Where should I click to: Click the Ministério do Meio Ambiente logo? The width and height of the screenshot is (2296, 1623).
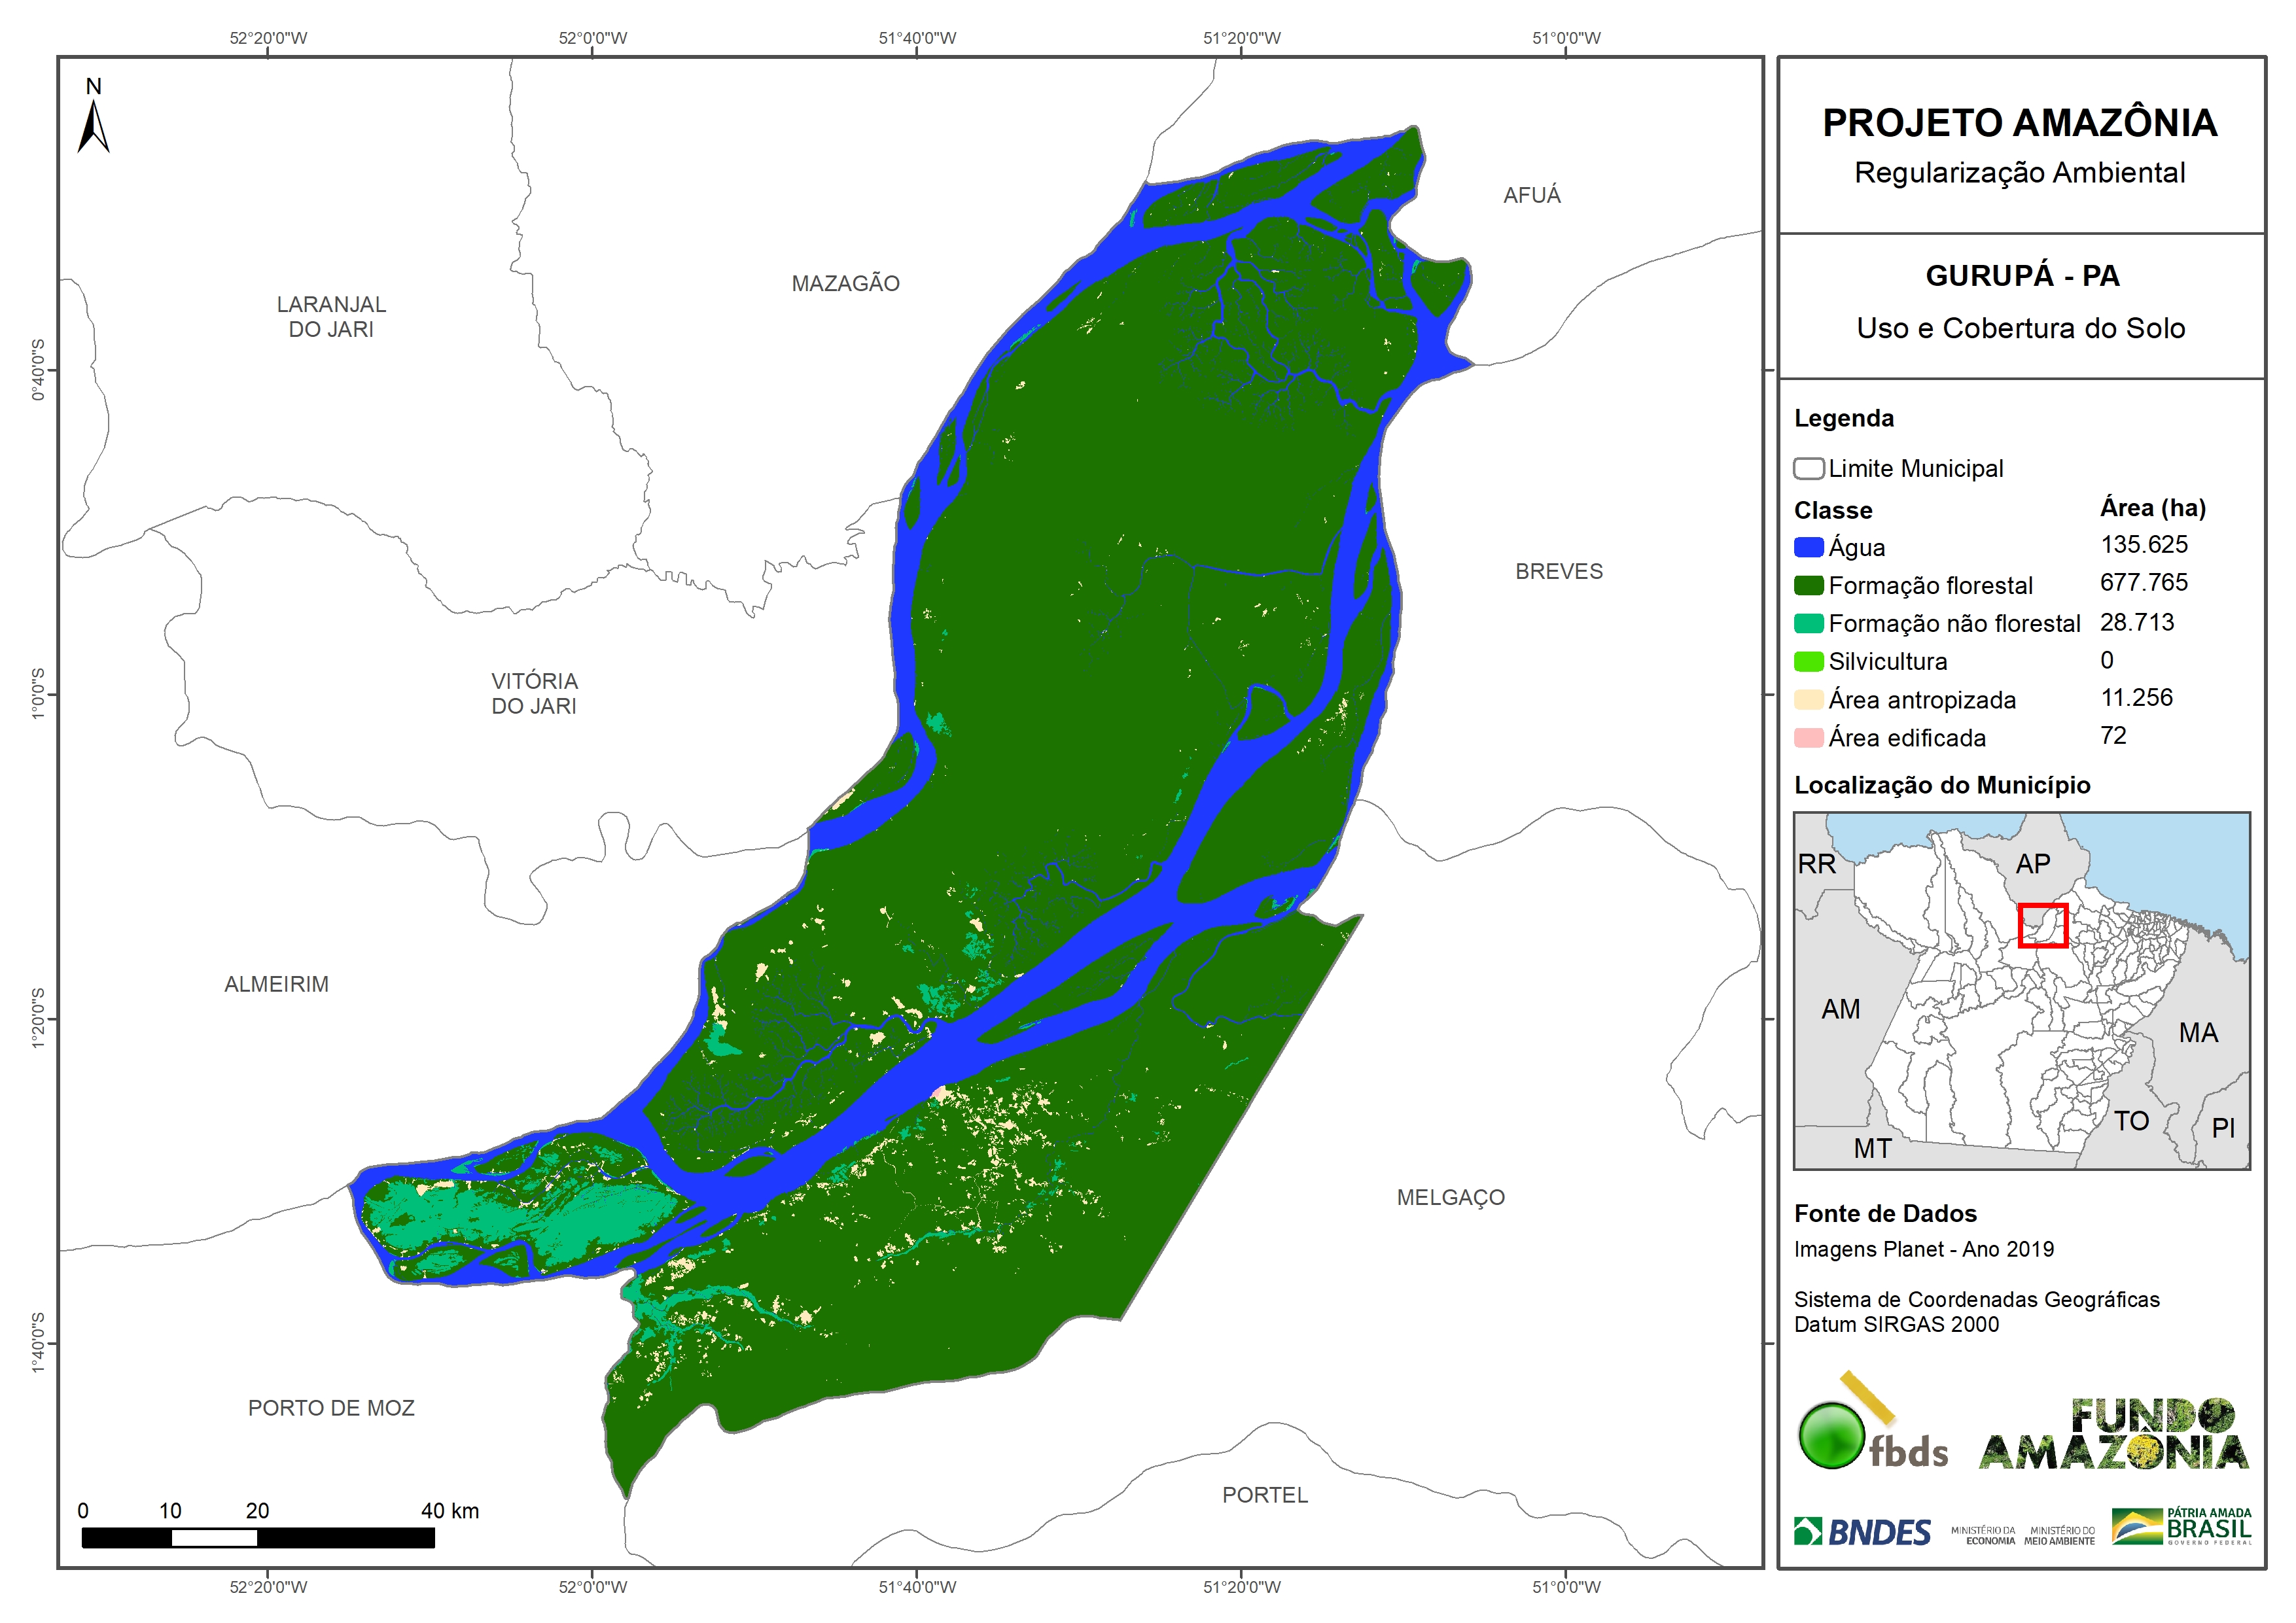pyautogui.click(x=2059, y=1536)
